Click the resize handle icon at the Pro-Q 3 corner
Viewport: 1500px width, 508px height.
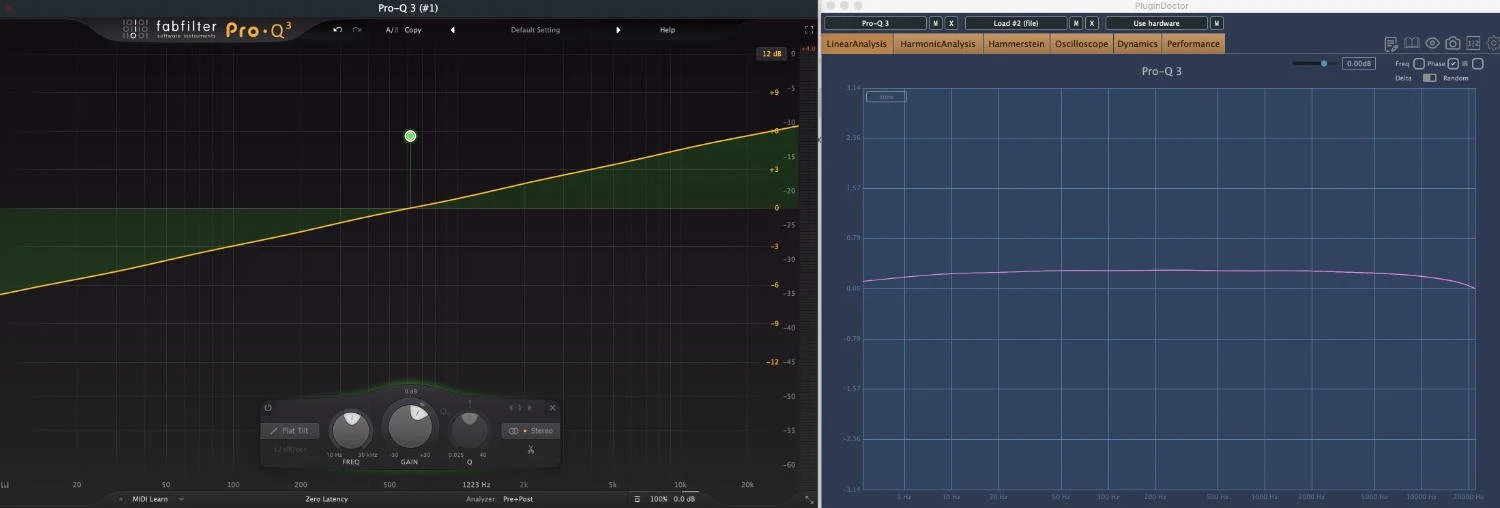(808, 499)
